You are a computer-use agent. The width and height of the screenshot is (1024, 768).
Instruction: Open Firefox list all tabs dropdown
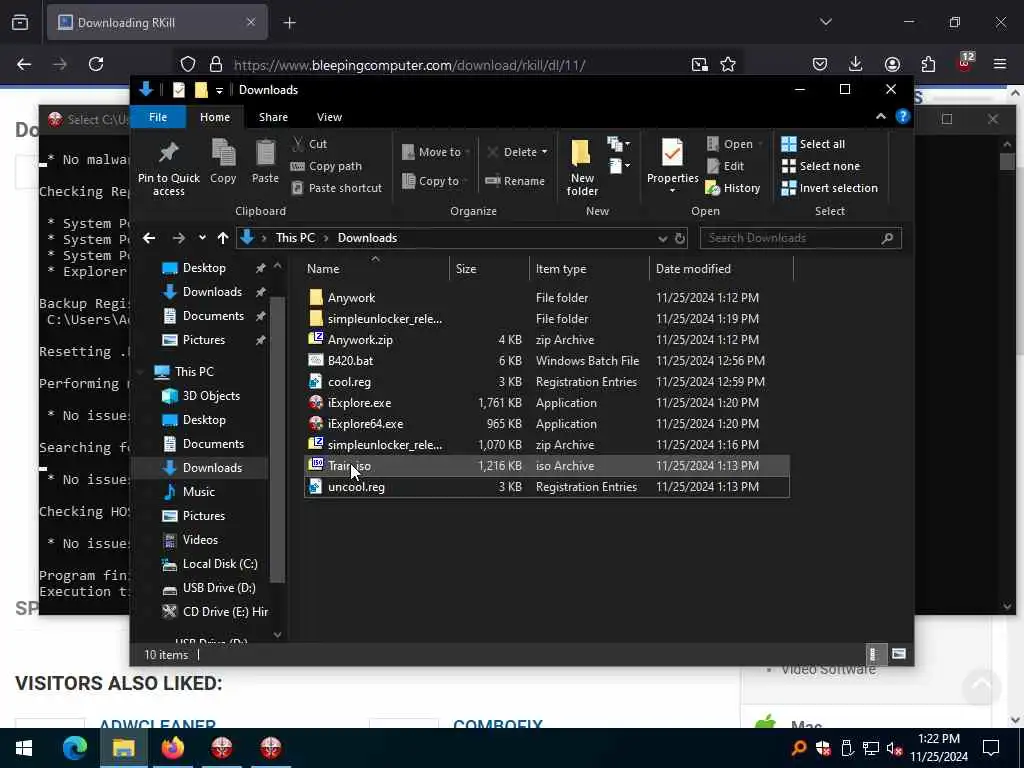click(825, 22)
